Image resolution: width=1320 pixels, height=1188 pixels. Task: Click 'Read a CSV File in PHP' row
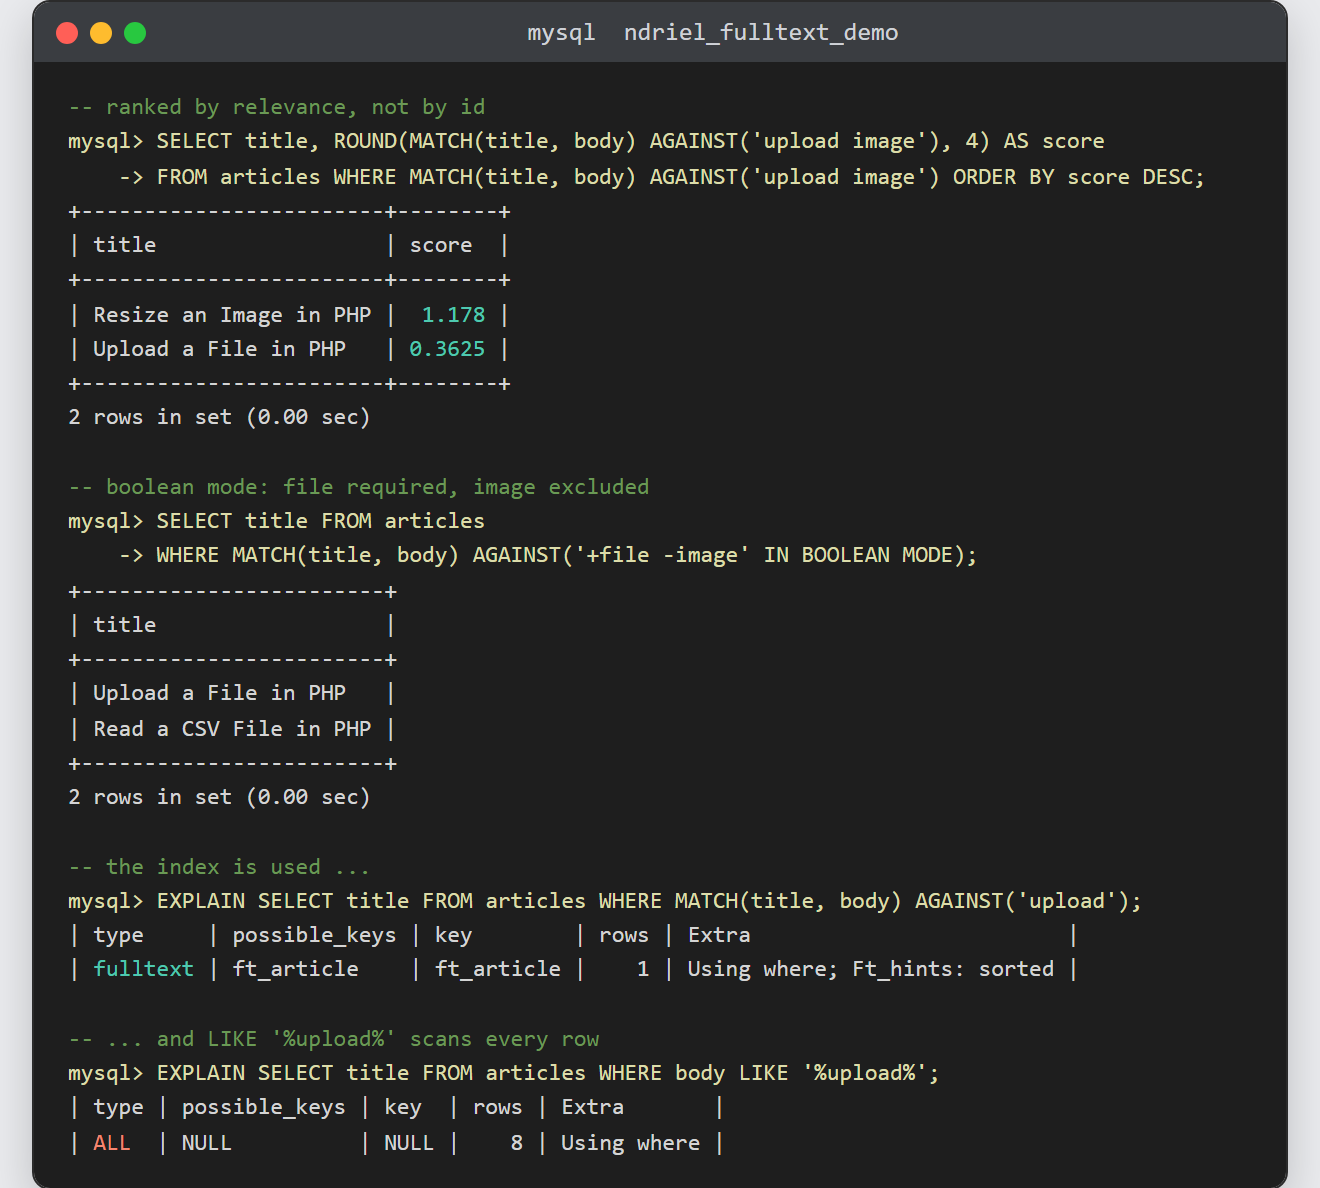pos(232,729)
